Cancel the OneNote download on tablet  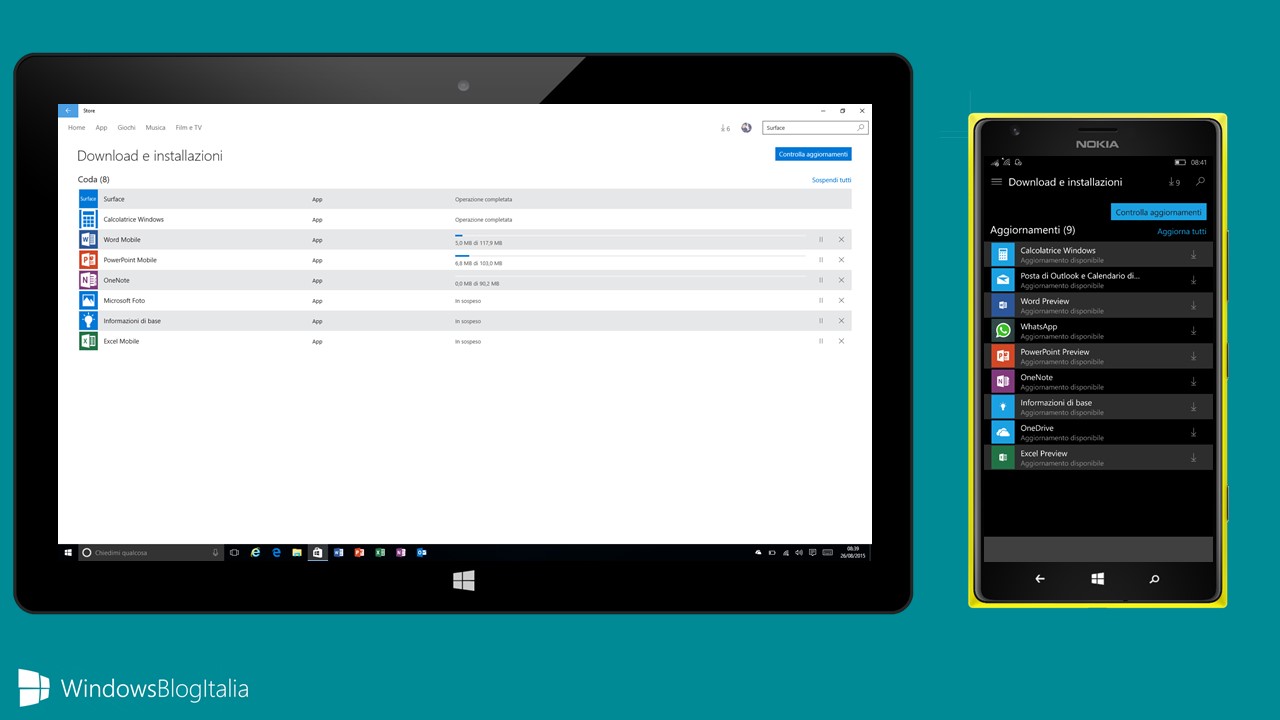(x=841, y=280)
